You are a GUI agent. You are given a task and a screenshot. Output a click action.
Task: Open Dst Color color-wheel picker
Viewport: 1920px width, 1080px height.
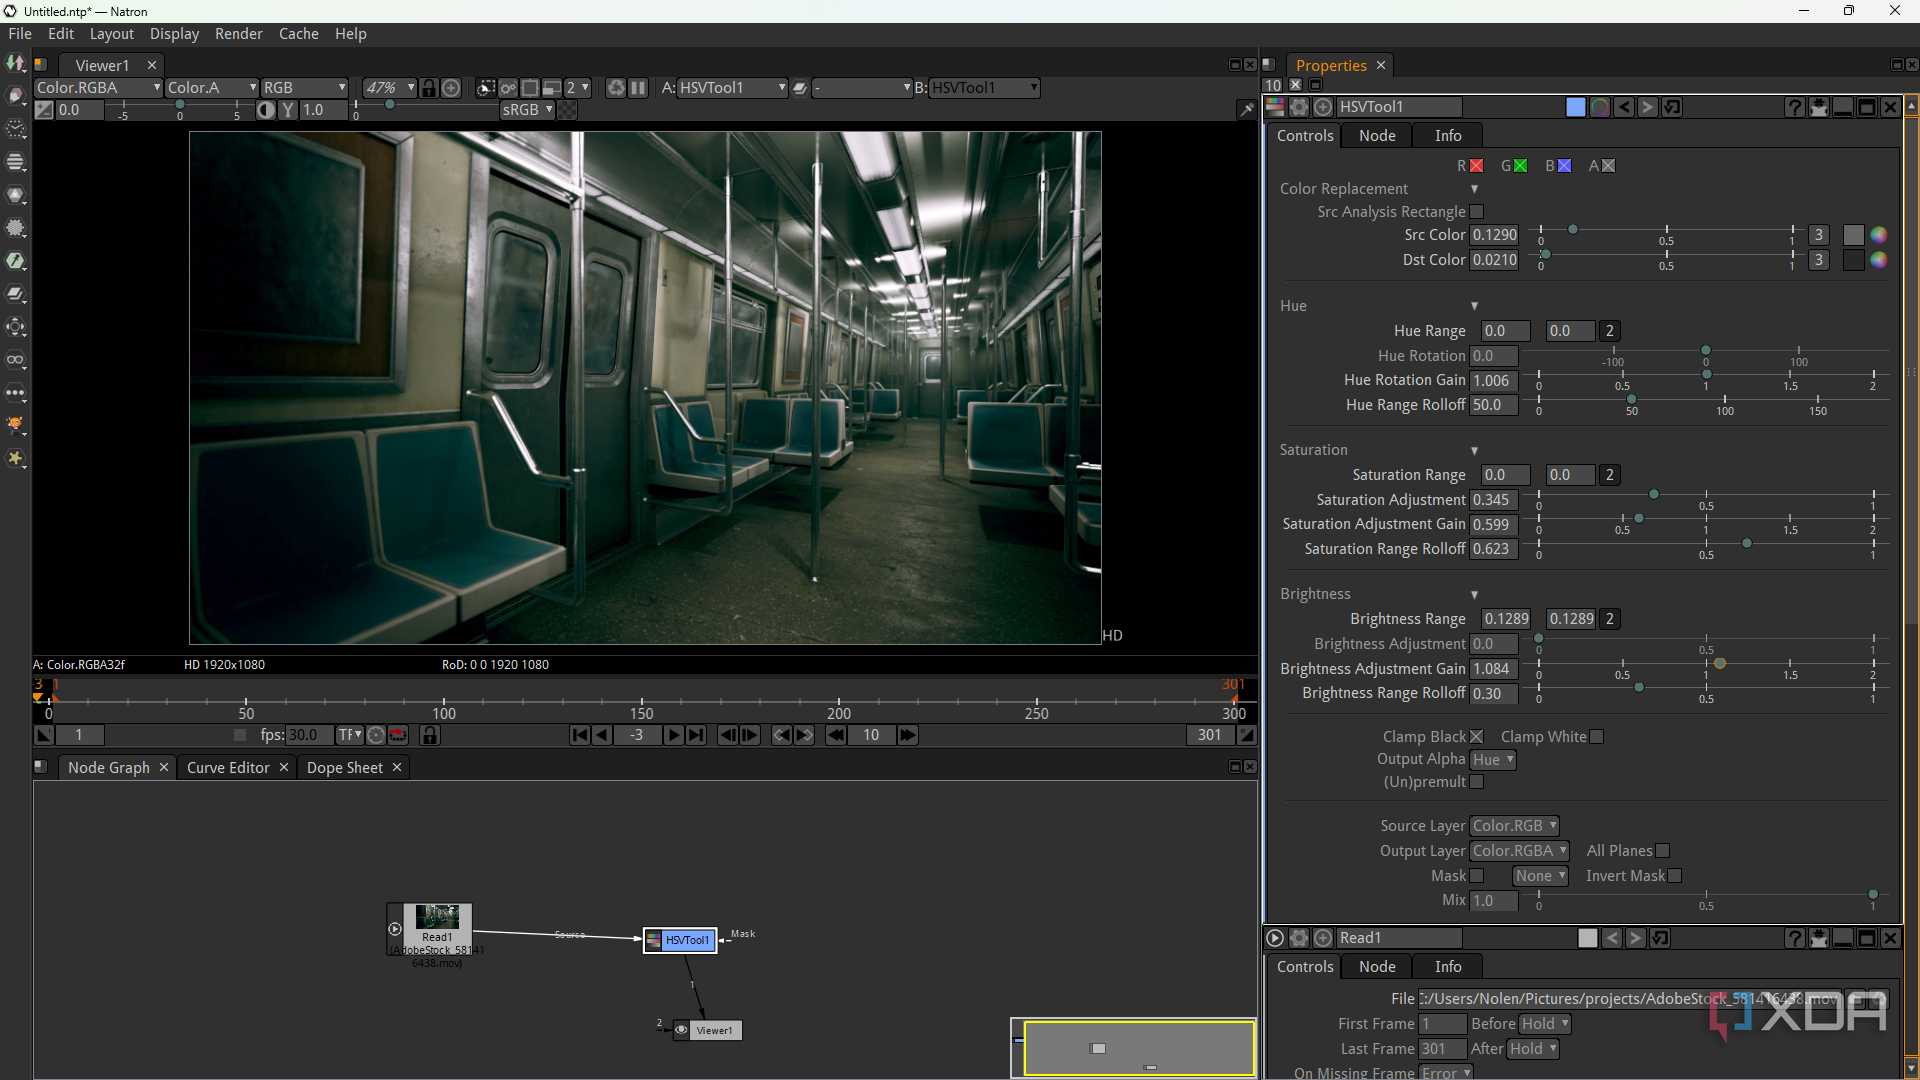click(1879, 260)
